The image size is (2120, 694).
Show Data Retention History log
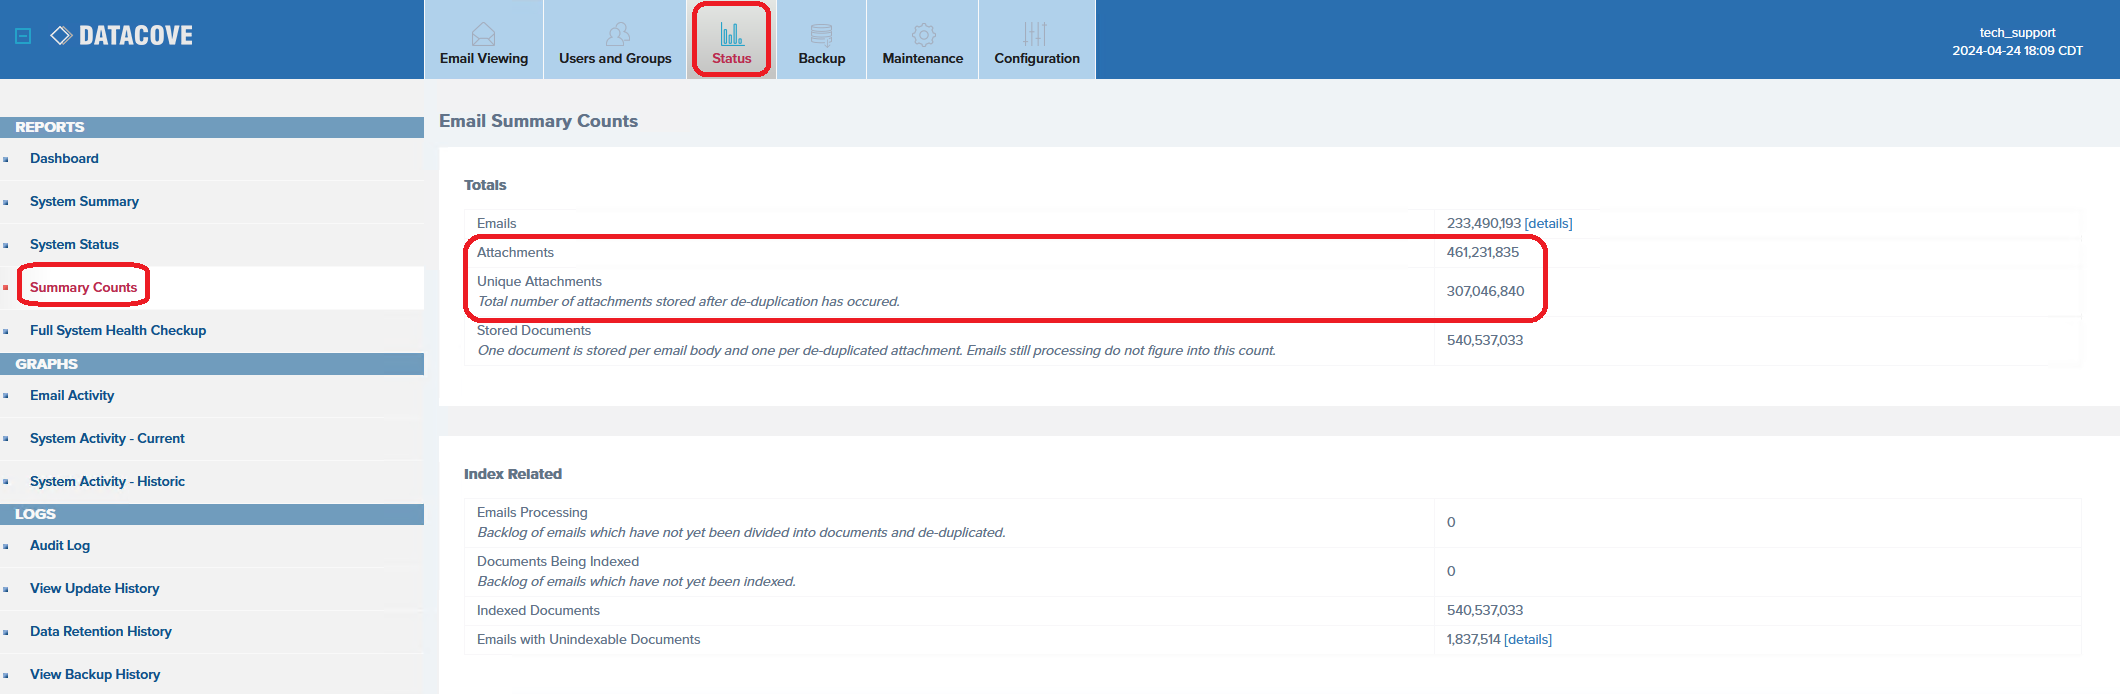[101, 631]
